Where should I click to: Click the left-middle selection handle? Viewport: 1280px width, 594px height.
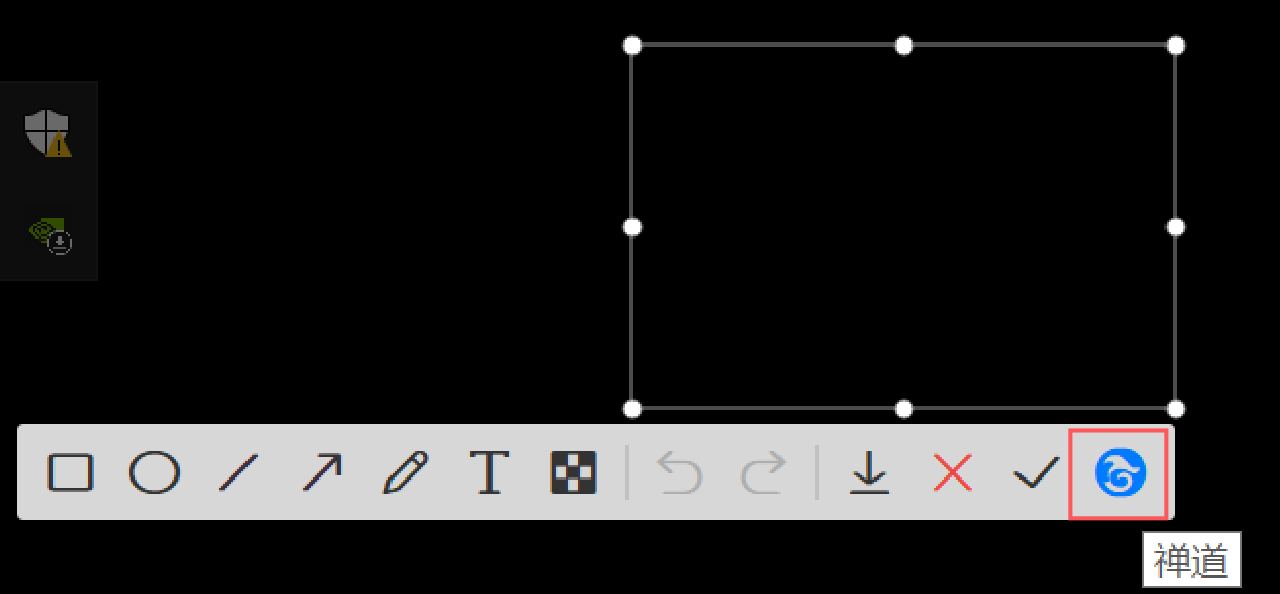click(632, 227)
